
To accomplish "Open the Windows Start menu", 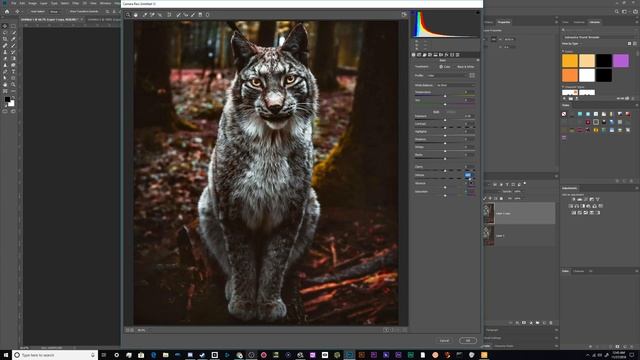I will pos(6,355).
